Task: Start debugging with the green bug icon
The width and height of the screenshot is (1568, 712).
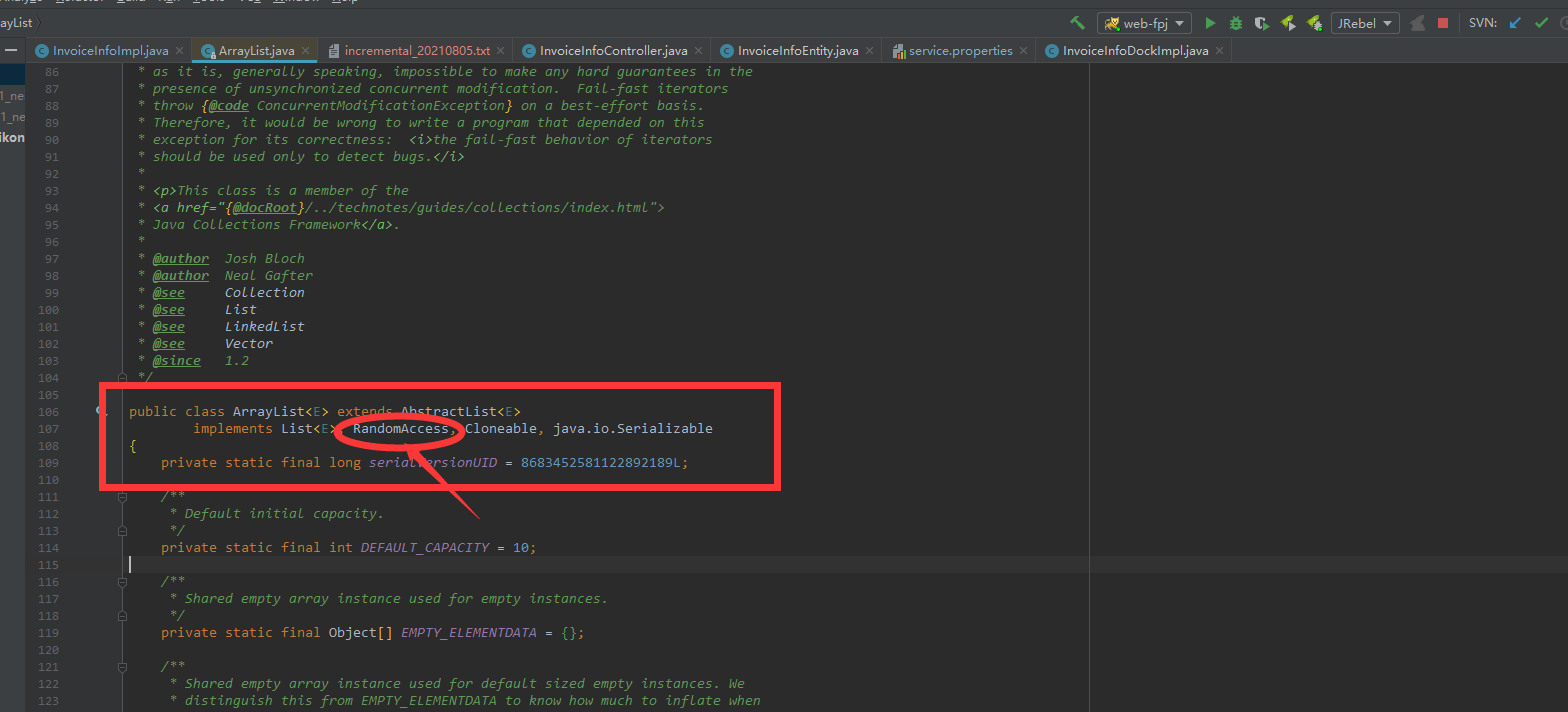Action: (x=1236, y=23)
